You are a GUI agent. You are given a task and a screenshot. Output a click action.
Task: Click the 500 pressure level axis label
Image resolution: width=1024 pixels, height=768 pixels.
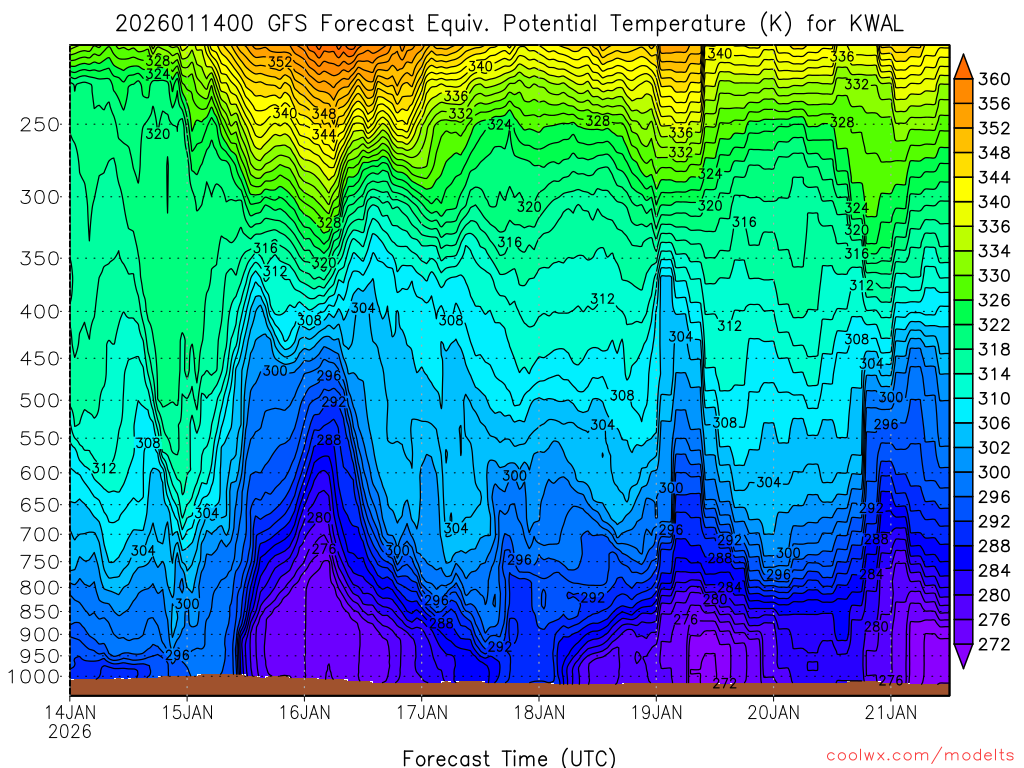click(40, 400)
